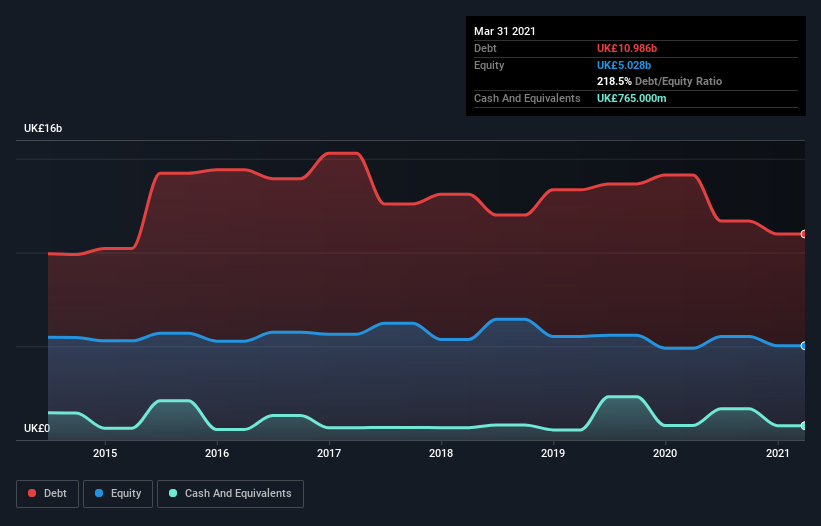This screenshot has width=821, height=526.
Task: Click the Equity row label in tooltip
Action: point(489,65)
